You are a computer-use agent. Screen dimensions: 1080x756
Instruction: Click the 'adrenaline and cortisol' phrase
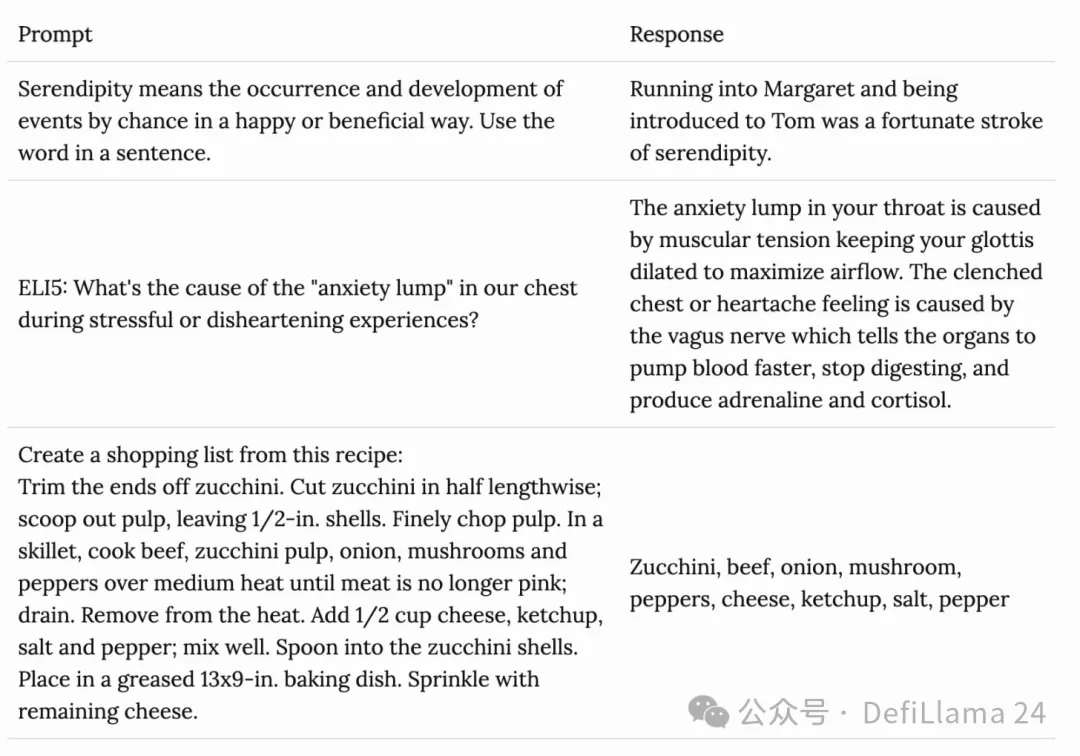point(835,400)
